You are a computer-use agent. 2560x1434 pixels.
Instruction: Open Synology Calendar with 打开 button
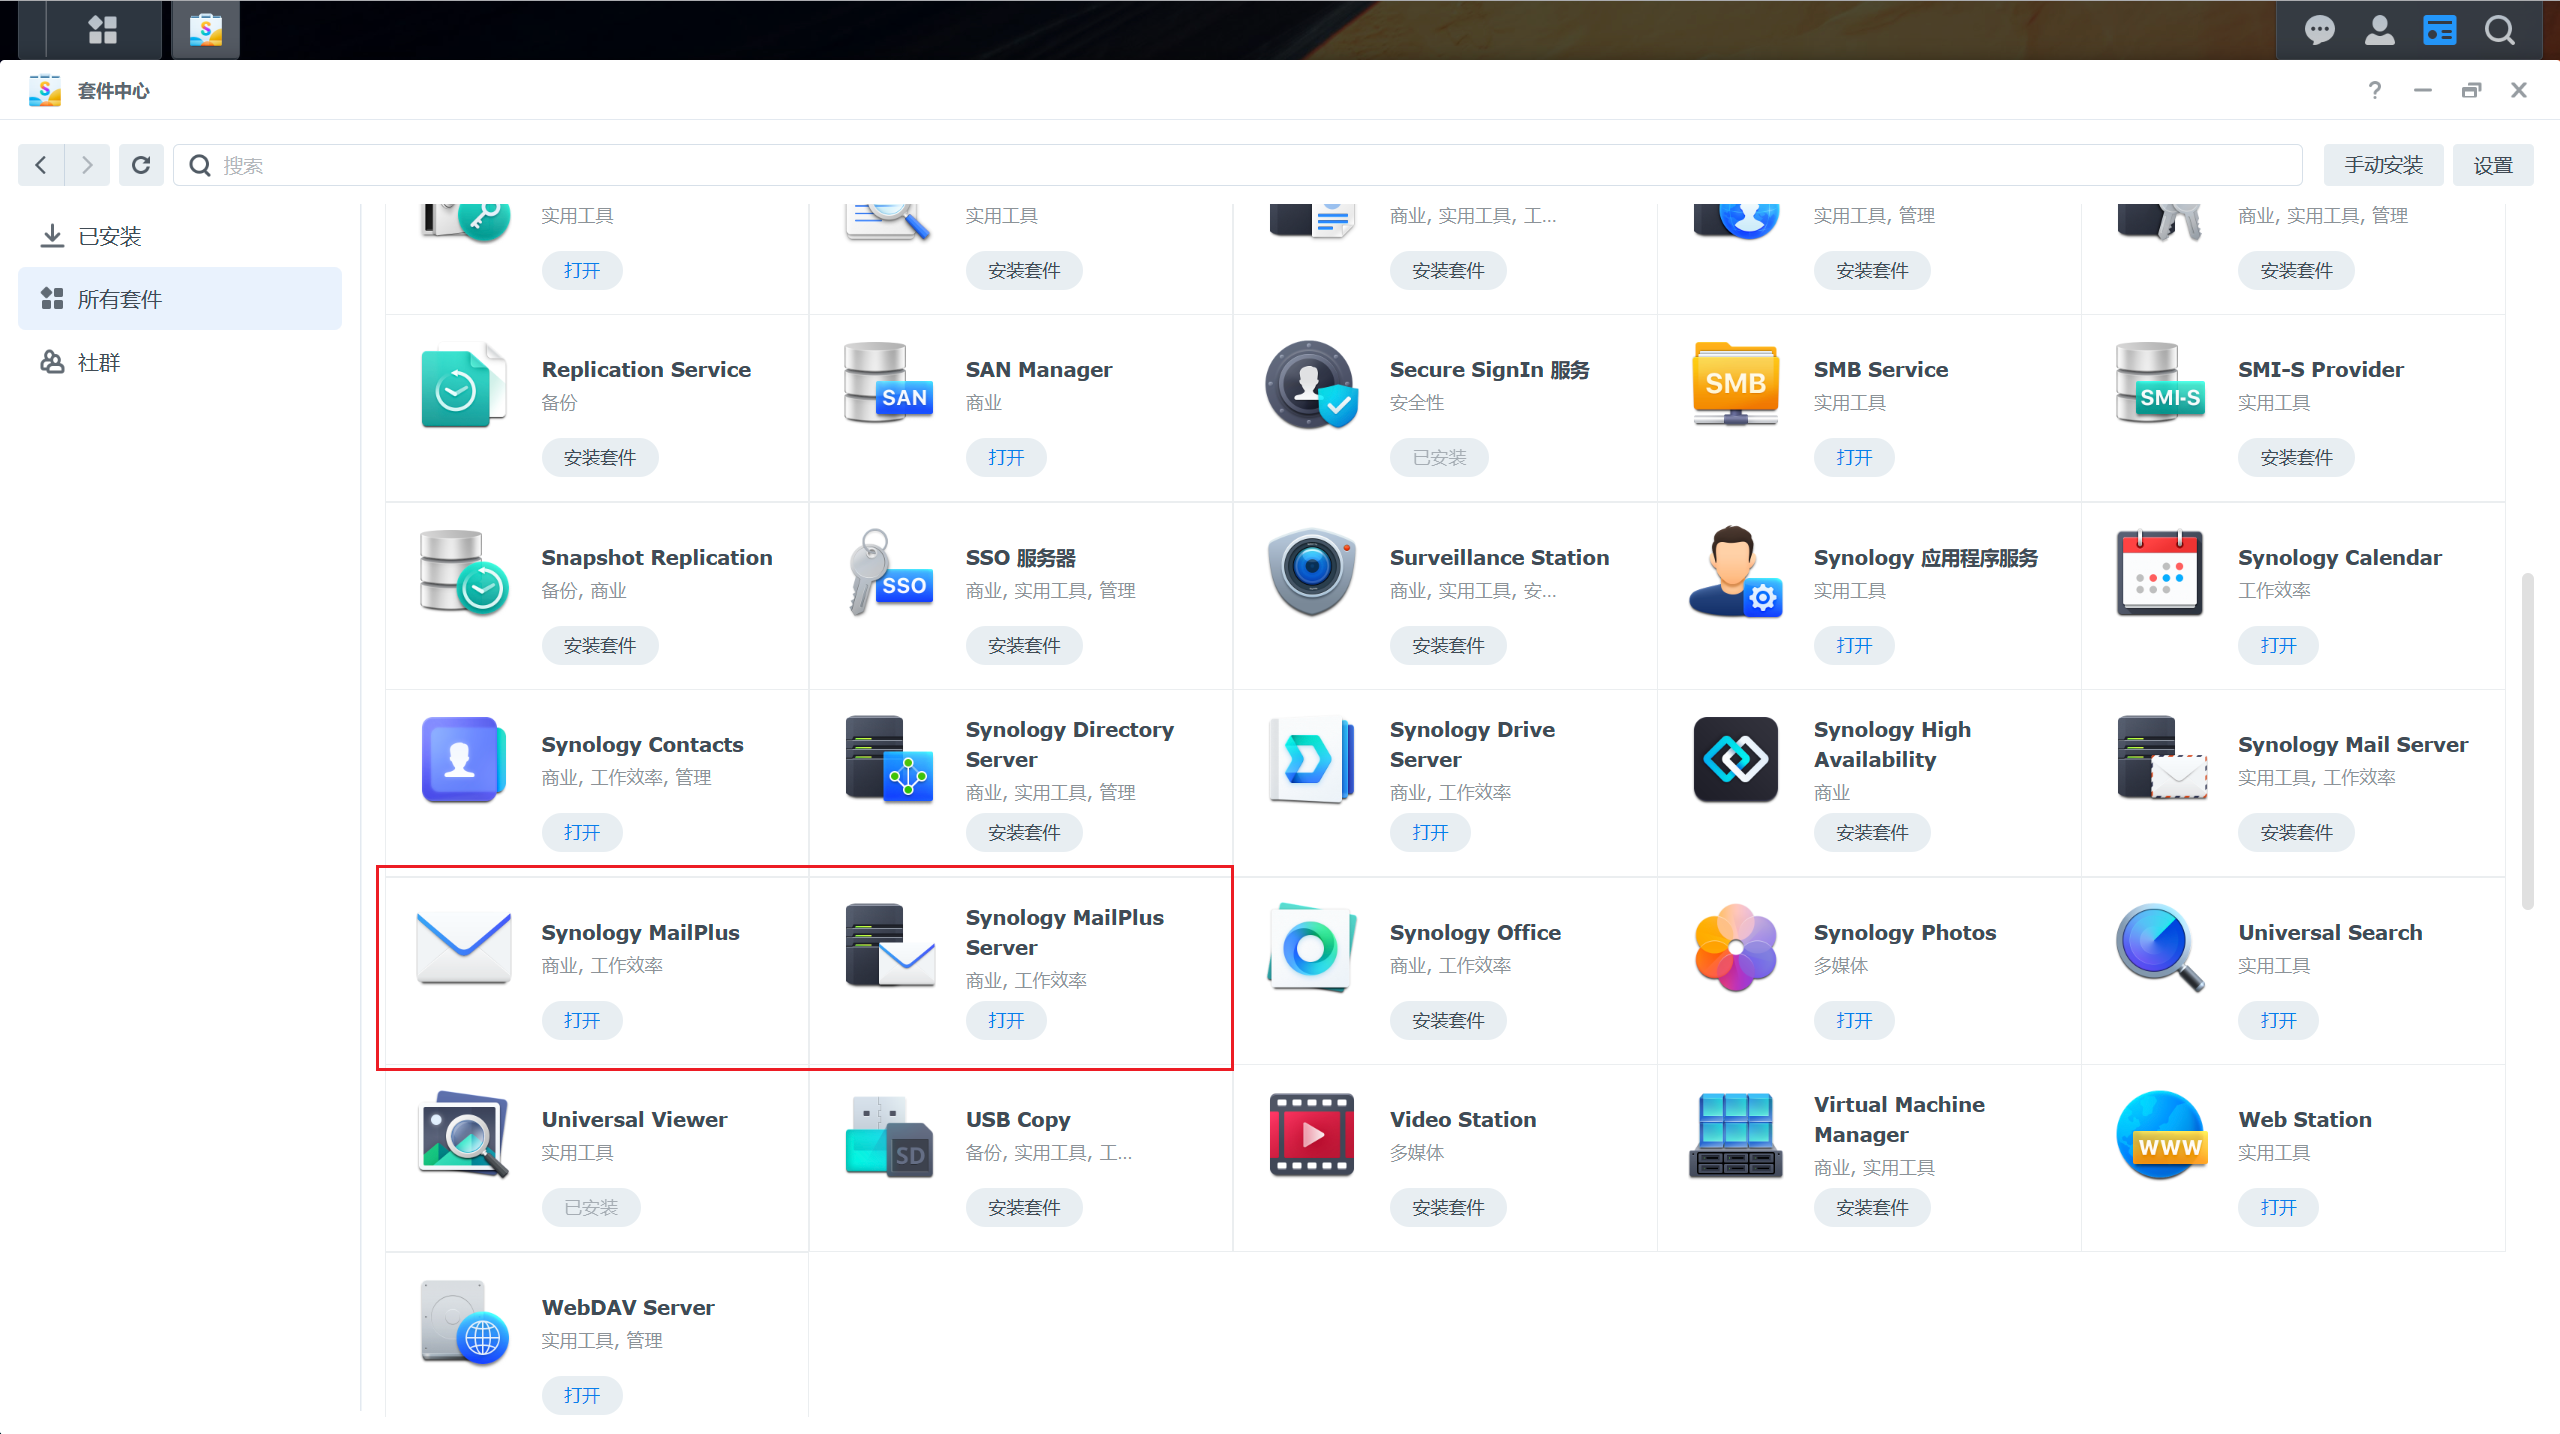tap(2278, 646)
